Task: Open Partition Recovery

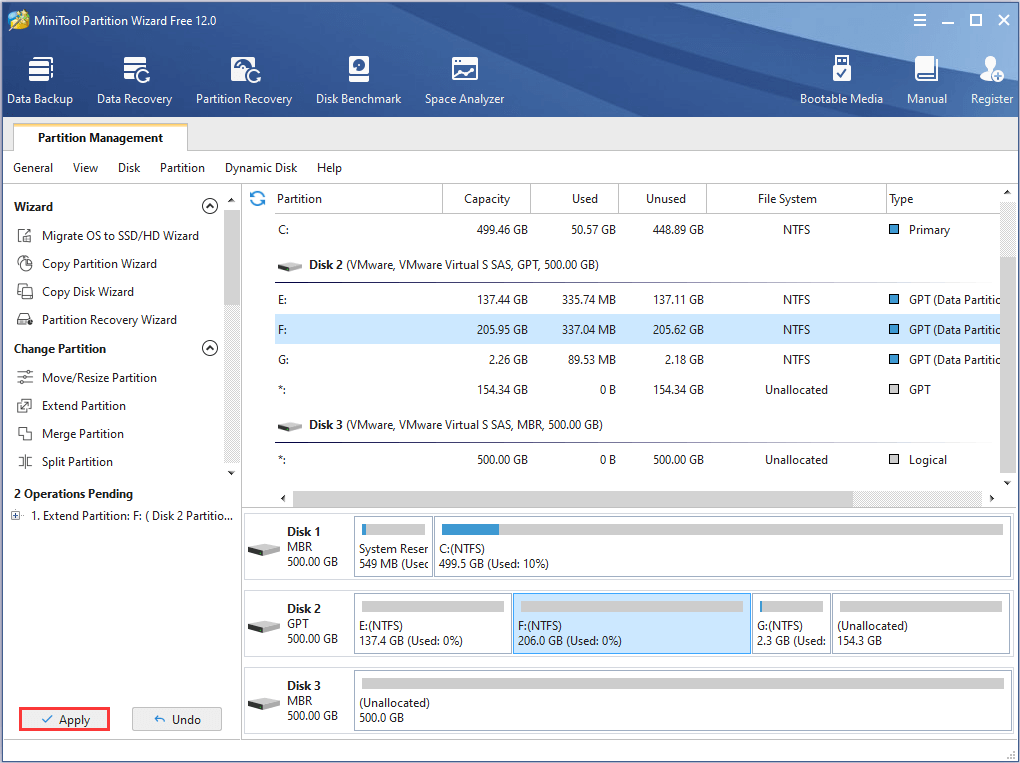Action: [244, 81]
